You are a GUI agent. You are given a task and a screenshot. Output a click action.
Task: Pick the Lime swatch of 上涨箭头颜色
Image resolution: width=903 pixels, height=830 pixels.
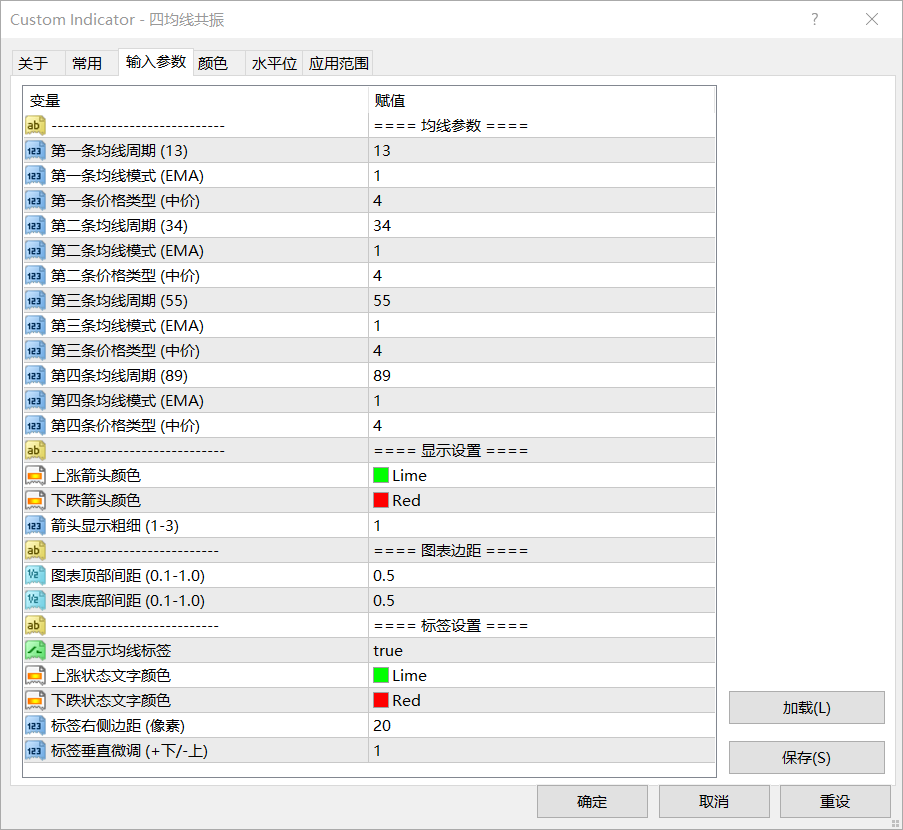pos(381,475)
